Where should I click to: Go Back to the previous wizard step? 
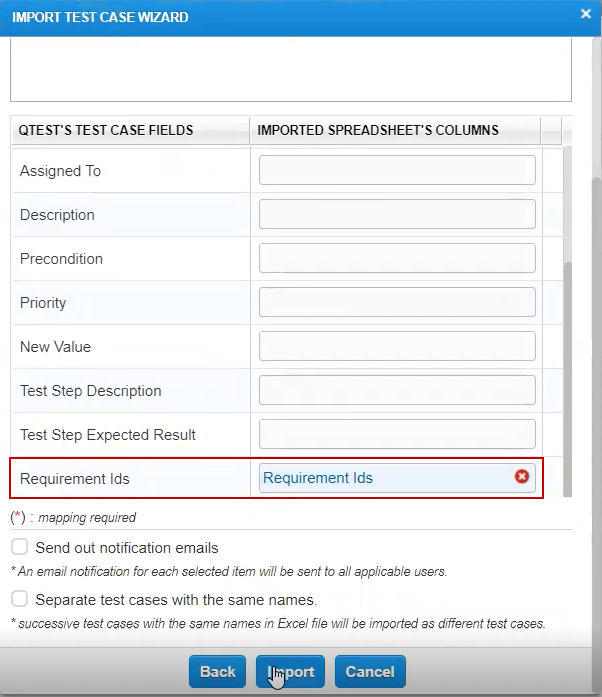point(217,672)
